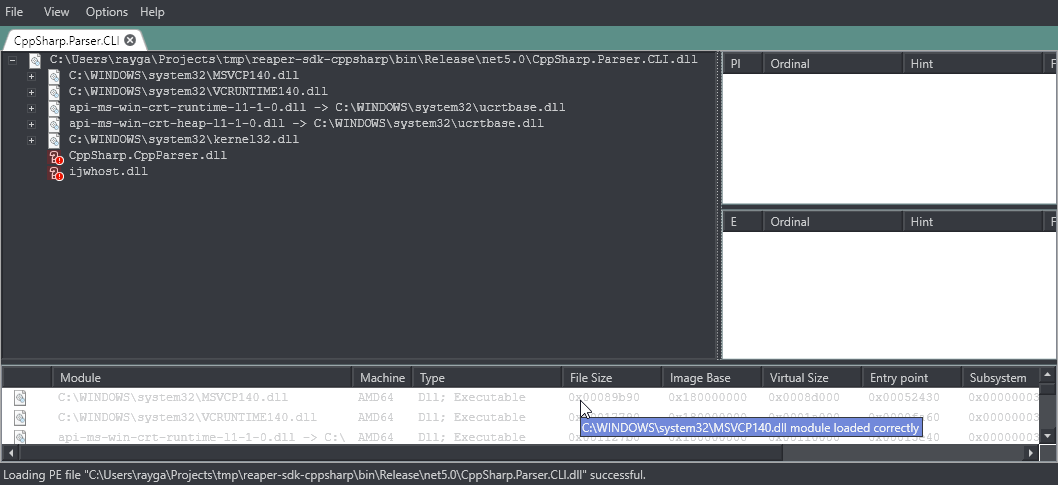Click right arrow of horizontal scrollbar

1032,452
